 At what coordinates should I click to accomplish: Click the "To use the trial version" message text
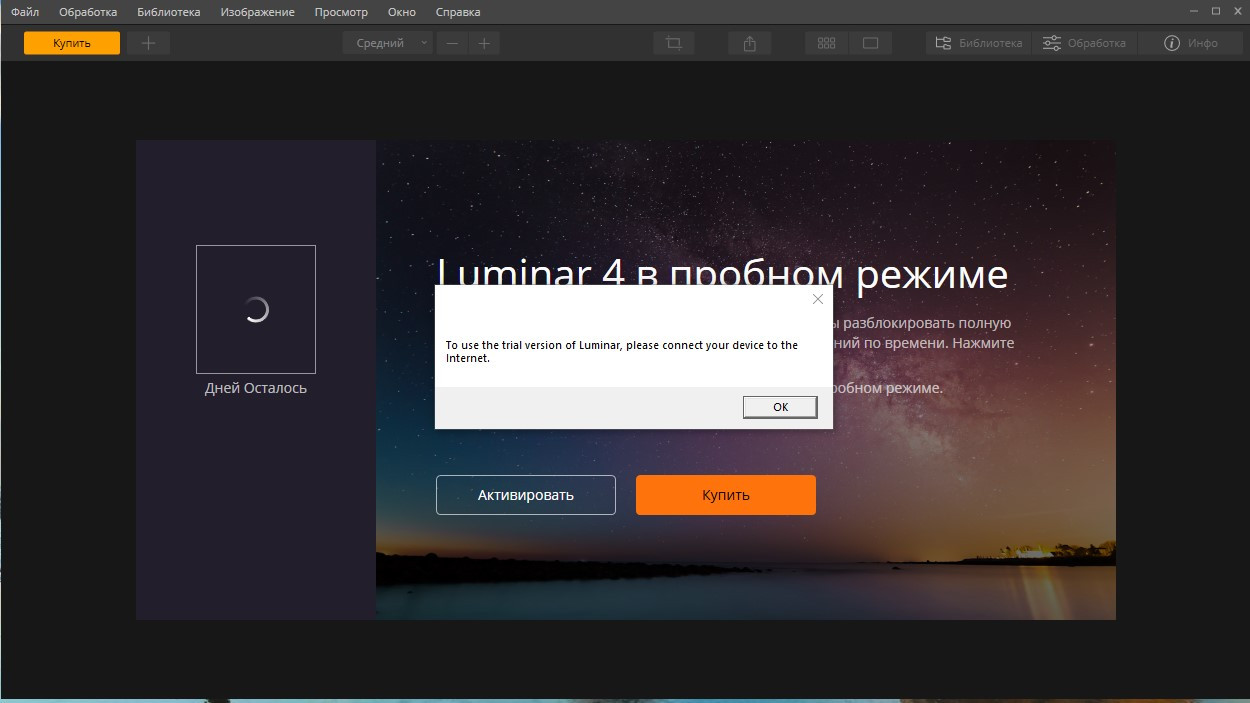pyautogui.click(x=622, y=351)
